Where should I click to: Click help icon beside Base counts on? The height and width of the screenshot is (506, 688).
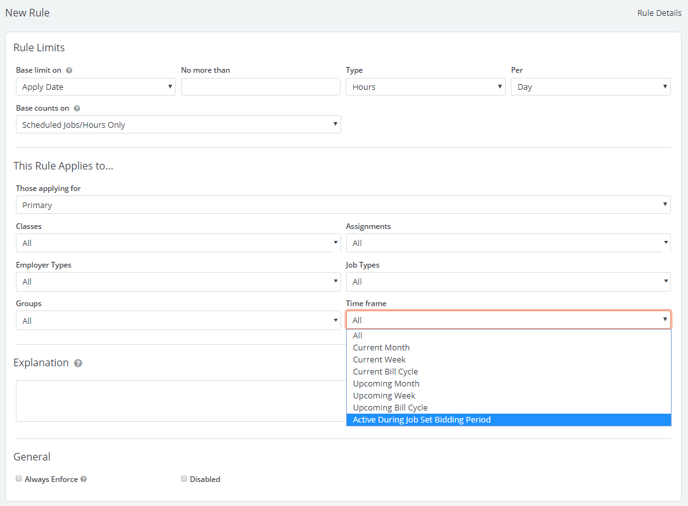point(77,108)
